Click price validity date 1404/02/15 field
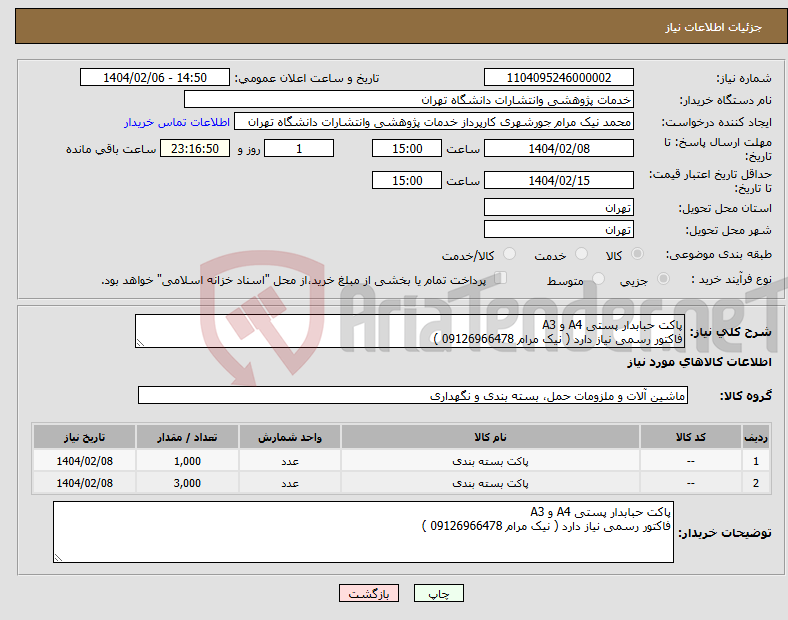 pyautogui.click(x=558, y=180)
